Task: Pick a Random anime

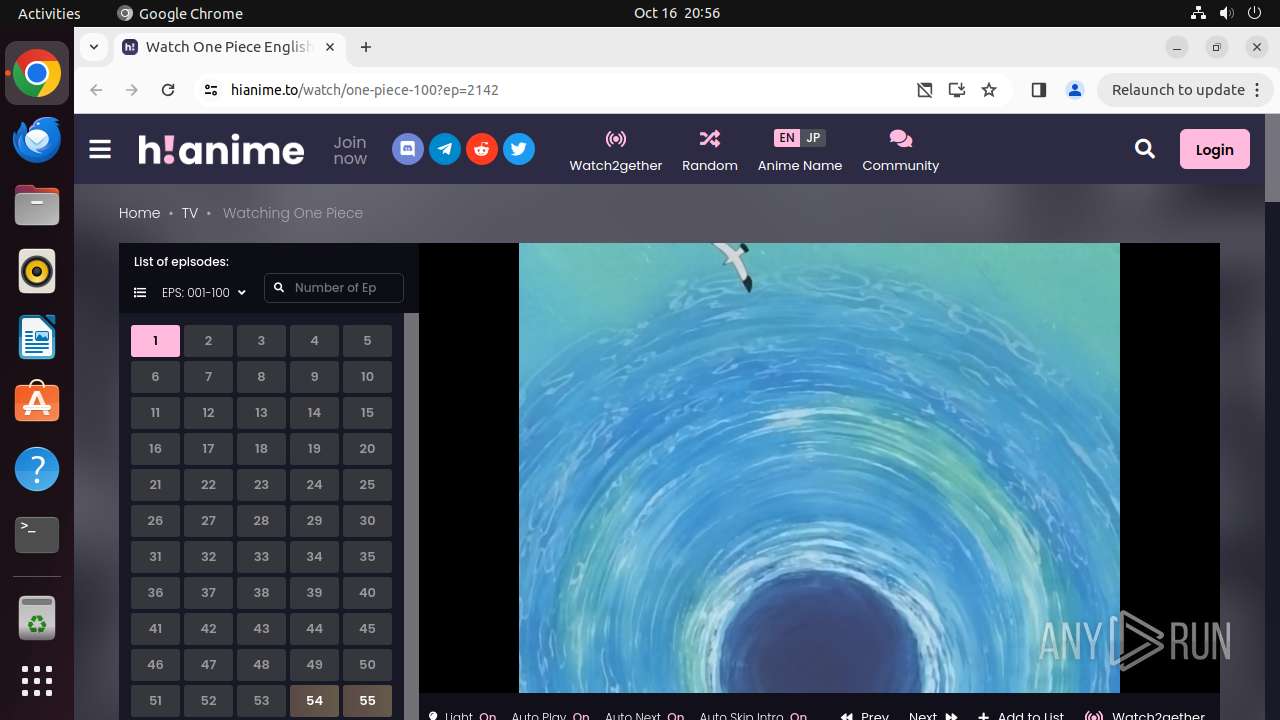Action: pos(710,150)
